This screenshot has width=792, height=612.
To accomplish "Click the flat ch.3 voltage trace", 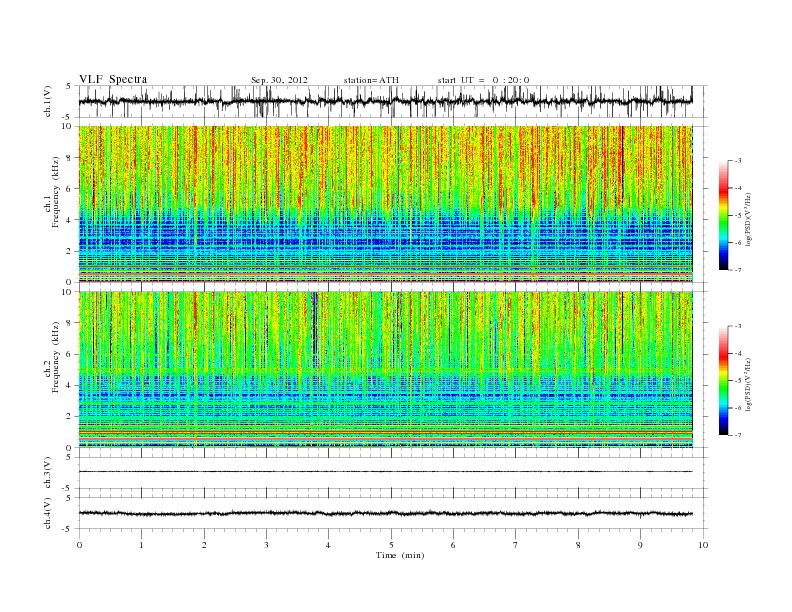I will click(x=385, y=472).
